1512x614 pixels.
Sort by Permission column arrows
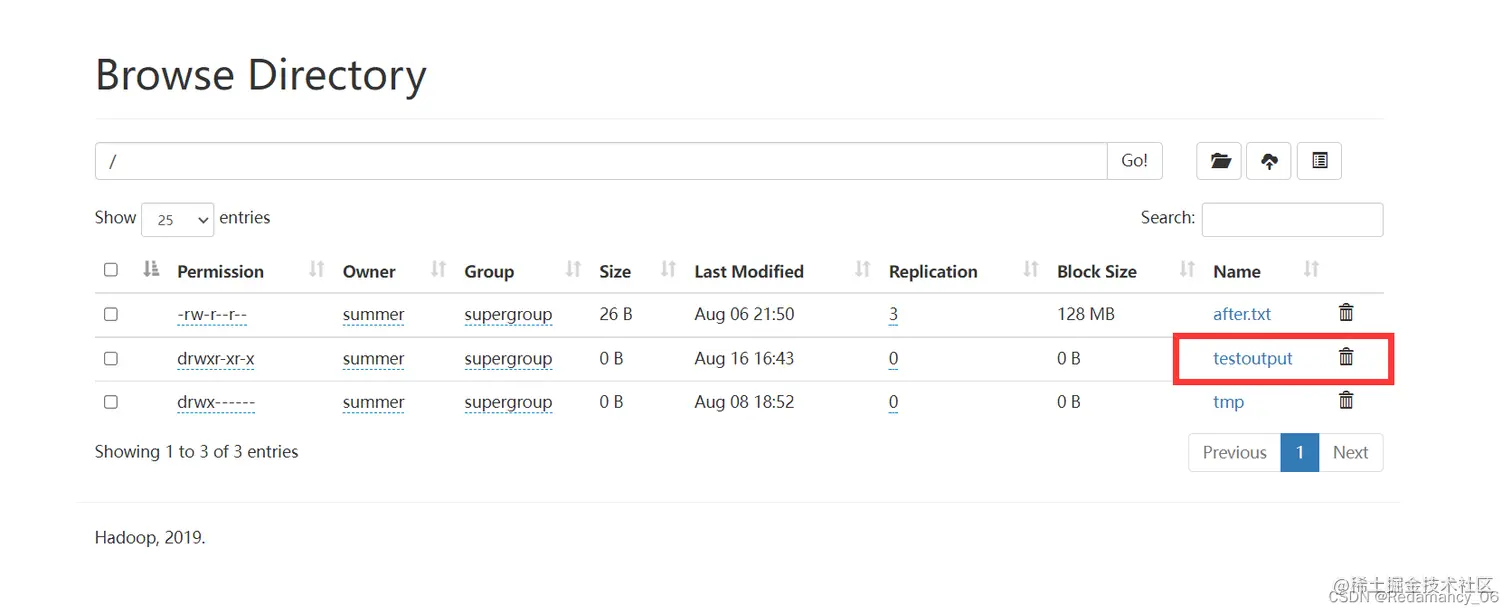(x=317, y=269)
